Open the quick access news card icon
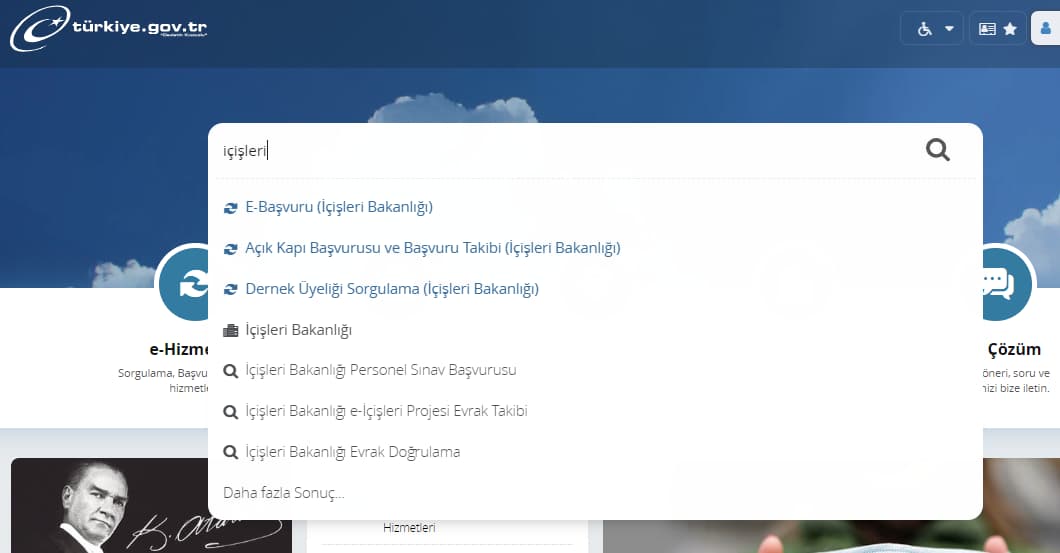Image resolution: width=1060 pixels, height=553 pixels. click(987, 29)
